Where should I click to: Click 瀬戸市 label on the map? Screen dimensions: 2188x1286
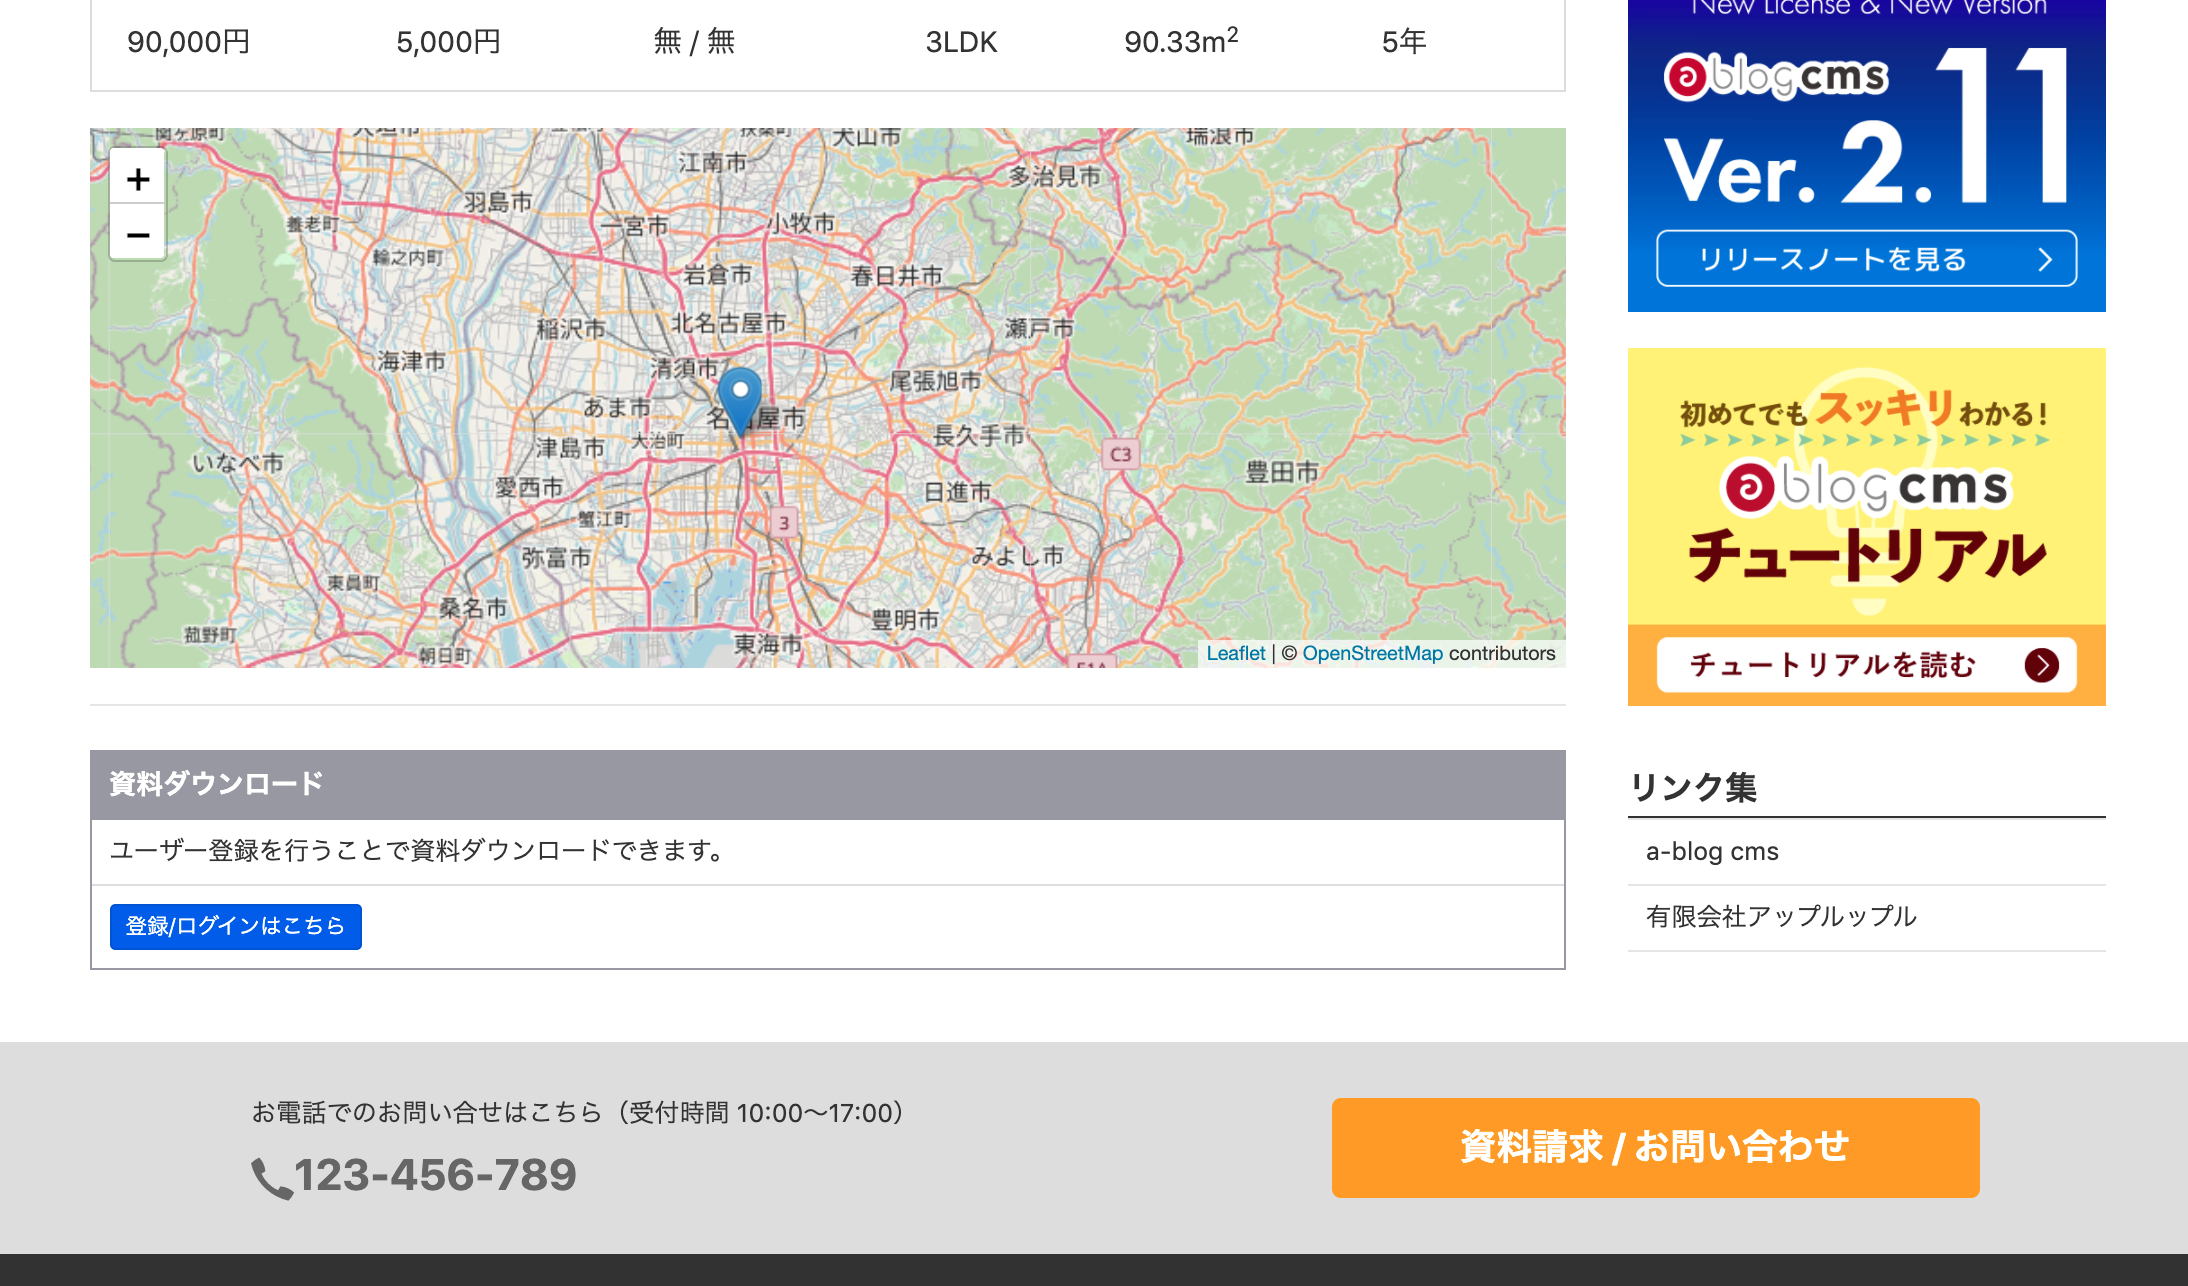click(x=1039, y=328)
